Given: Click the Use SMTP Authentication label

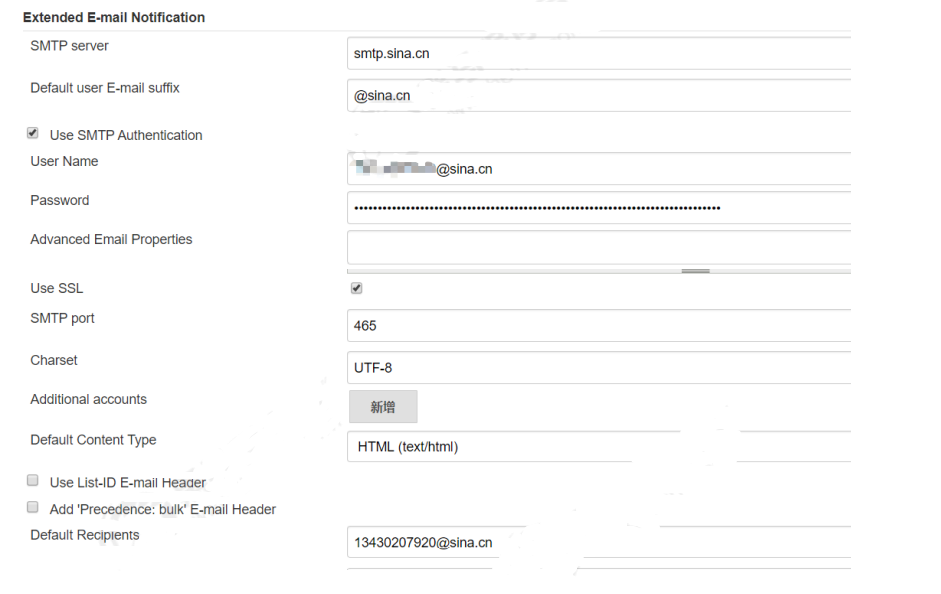Looking at the screenshot, I should pyautogui.click(x=126, y=136).
